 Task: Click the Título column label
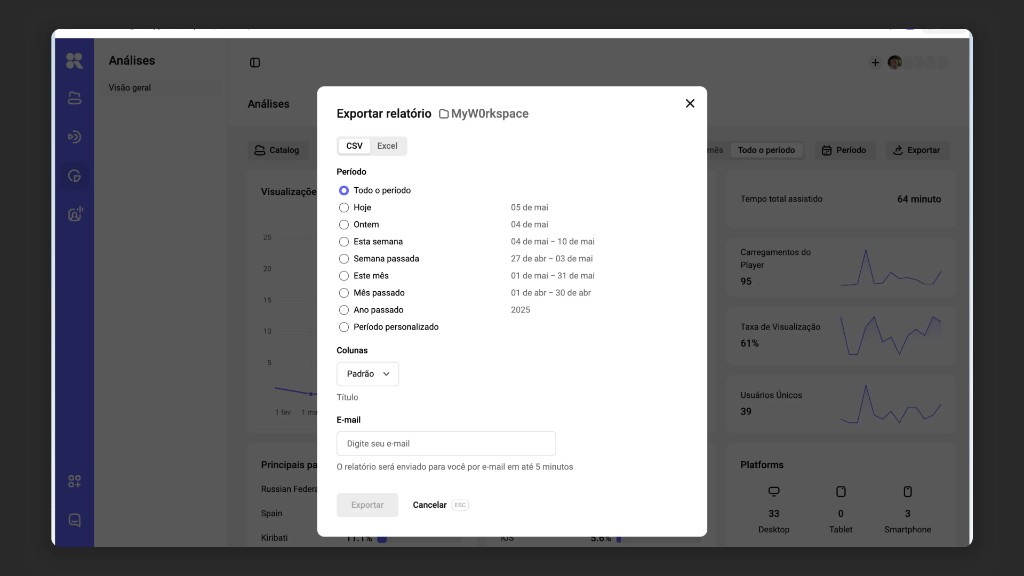(347, 397)
